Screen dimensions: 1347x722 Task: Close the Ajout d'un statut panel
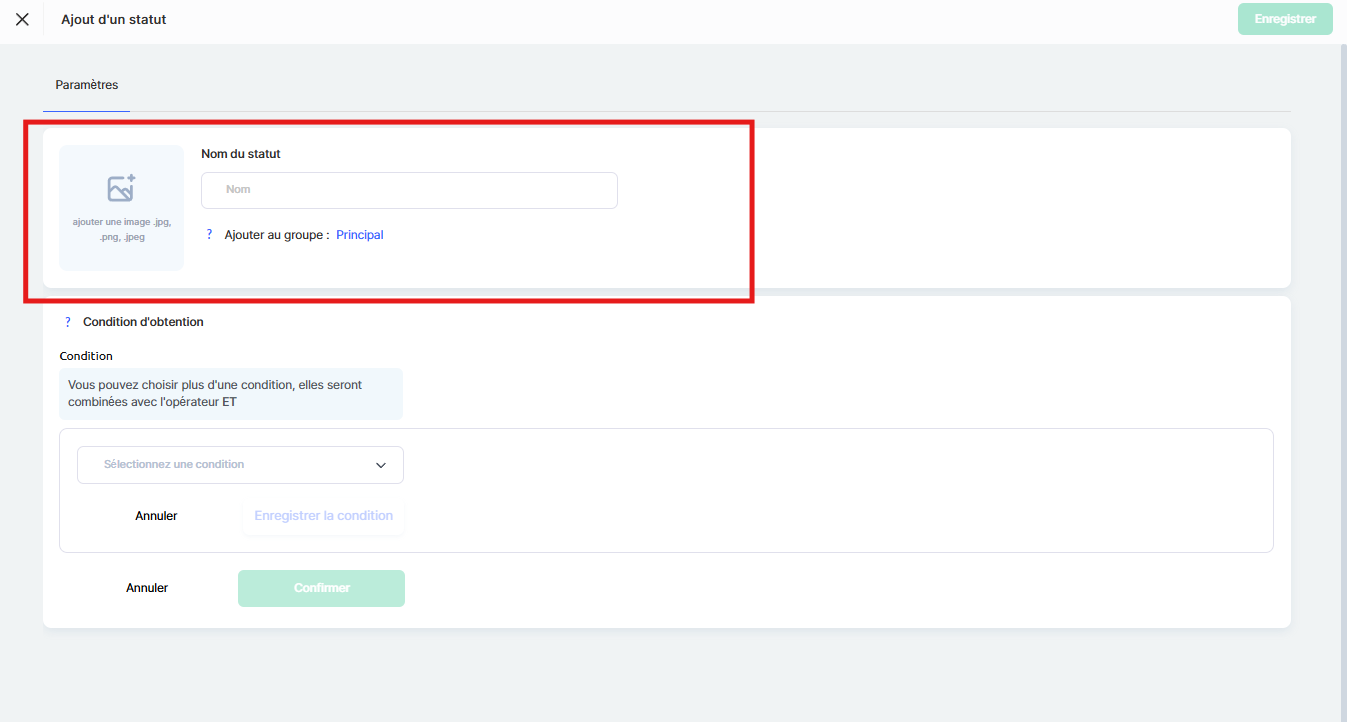(x=22, y=19)
